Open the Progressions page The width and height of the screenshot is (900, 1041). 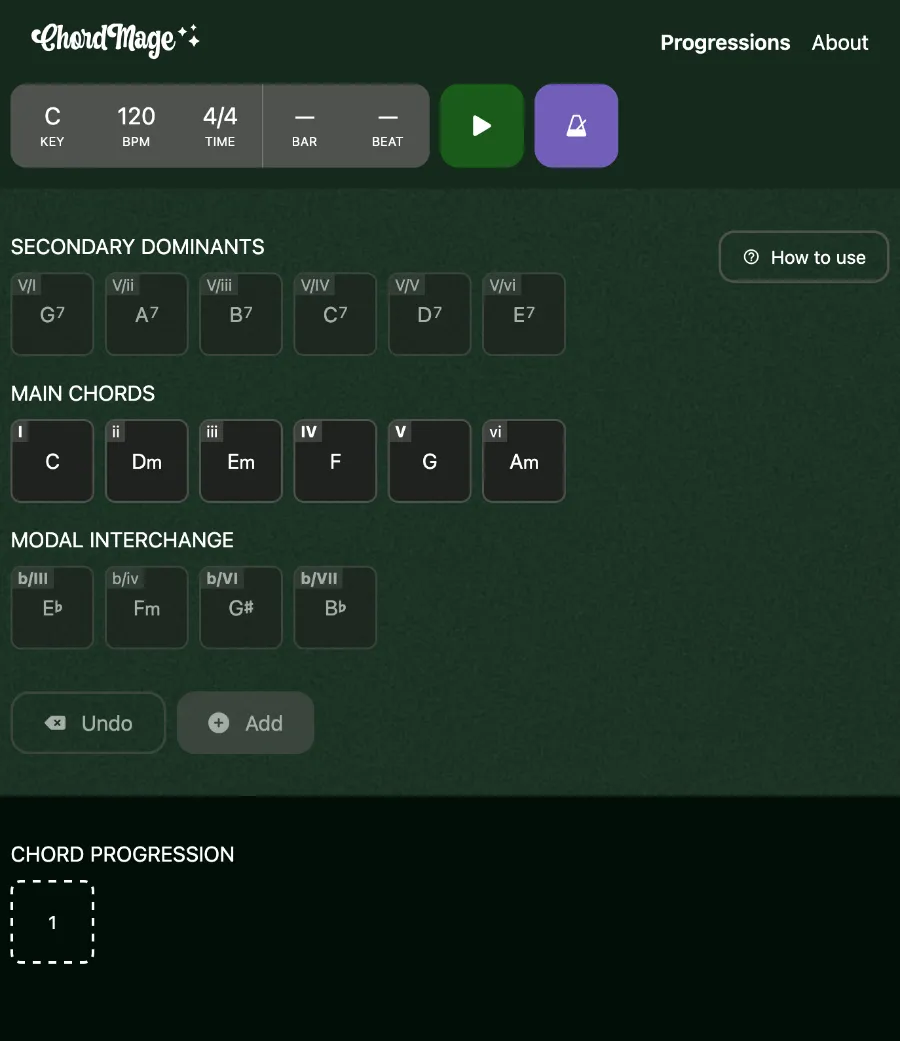coord(725,42)
